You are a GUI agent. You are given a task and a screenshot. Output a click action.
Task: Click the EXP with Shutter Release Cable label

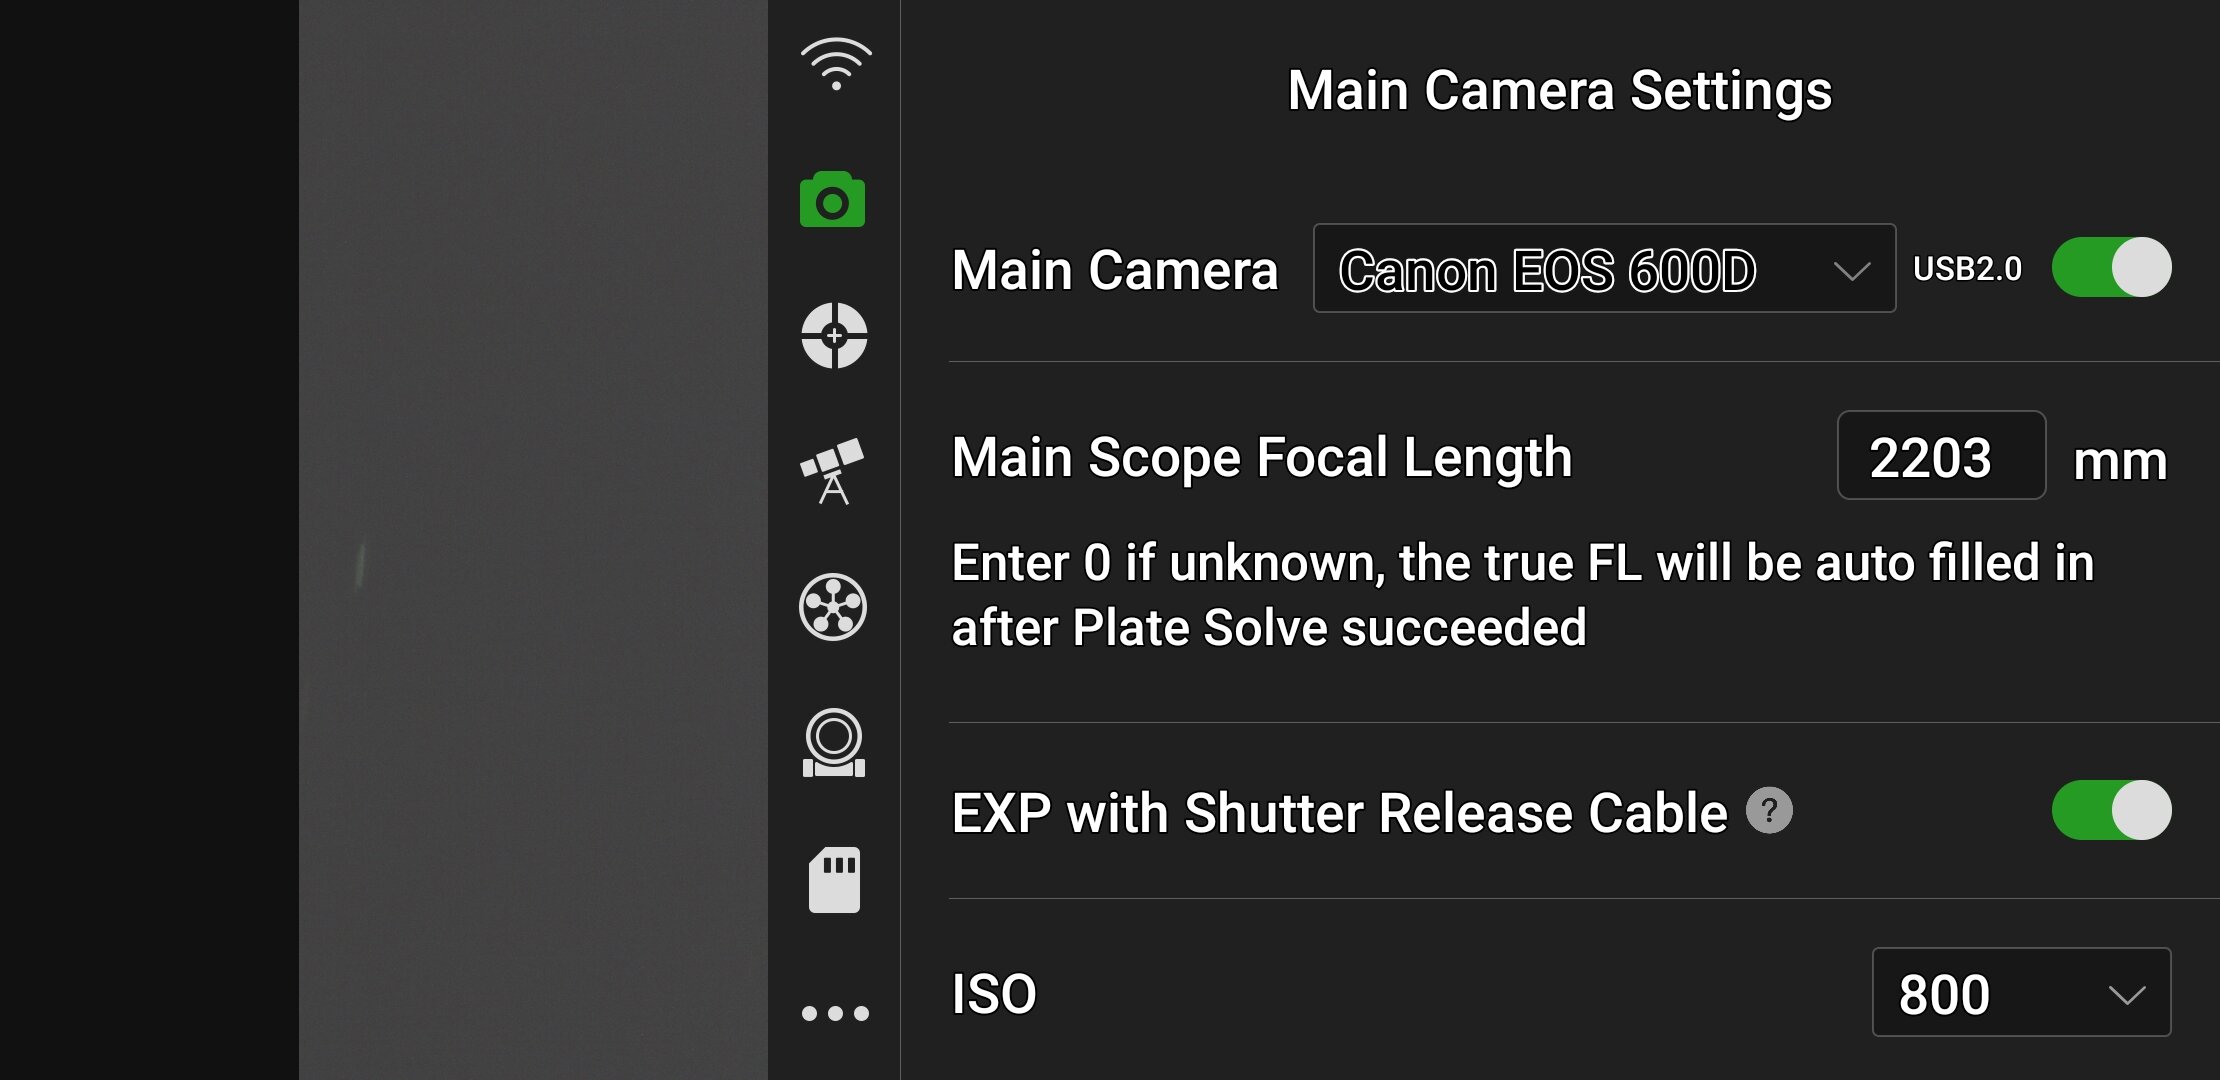pyautogui.click(x=1339, y=813)
